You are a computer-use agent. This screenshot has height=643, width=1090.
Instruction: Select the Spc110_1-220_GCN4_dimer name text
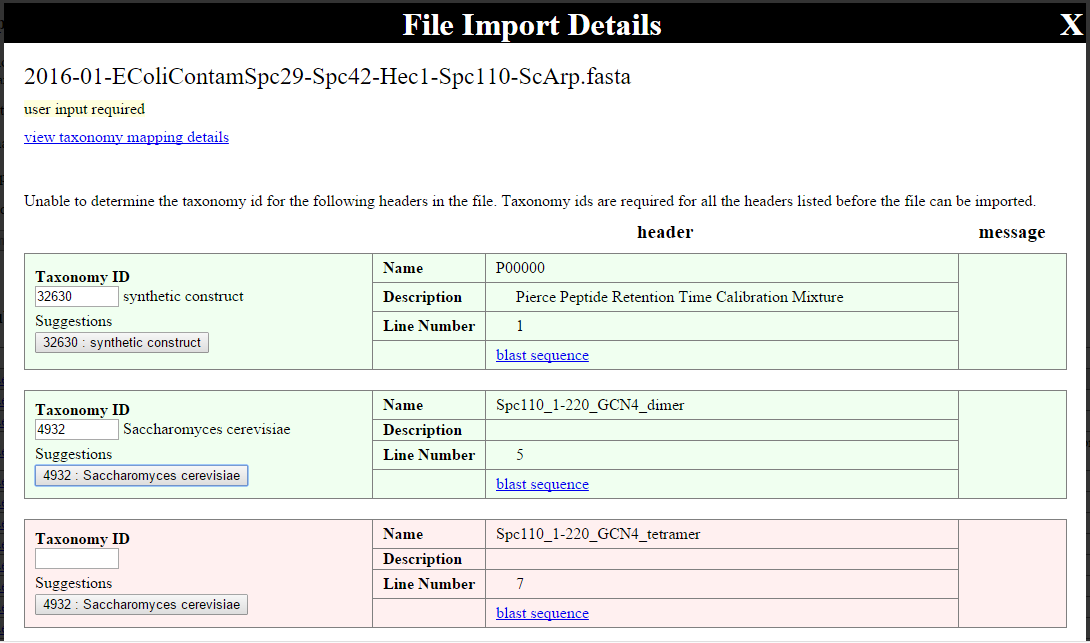point(590,405)
